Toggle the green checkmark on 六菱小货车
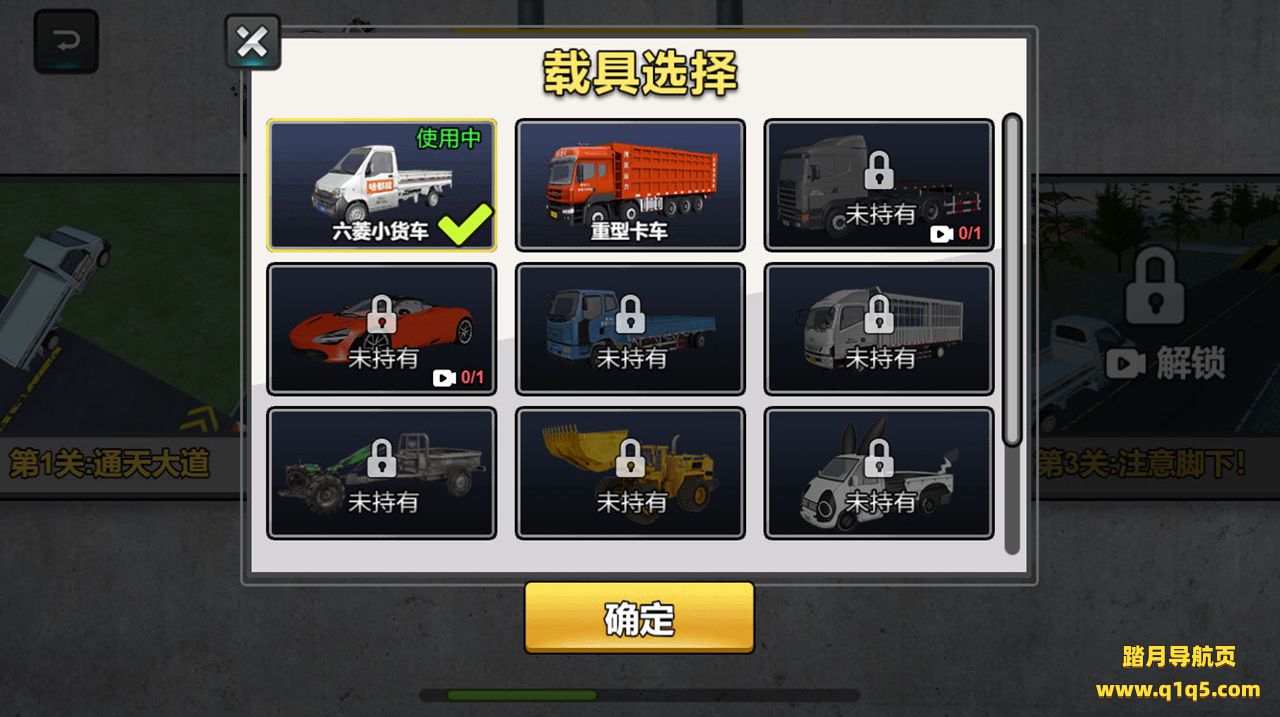 coord(466,224)
